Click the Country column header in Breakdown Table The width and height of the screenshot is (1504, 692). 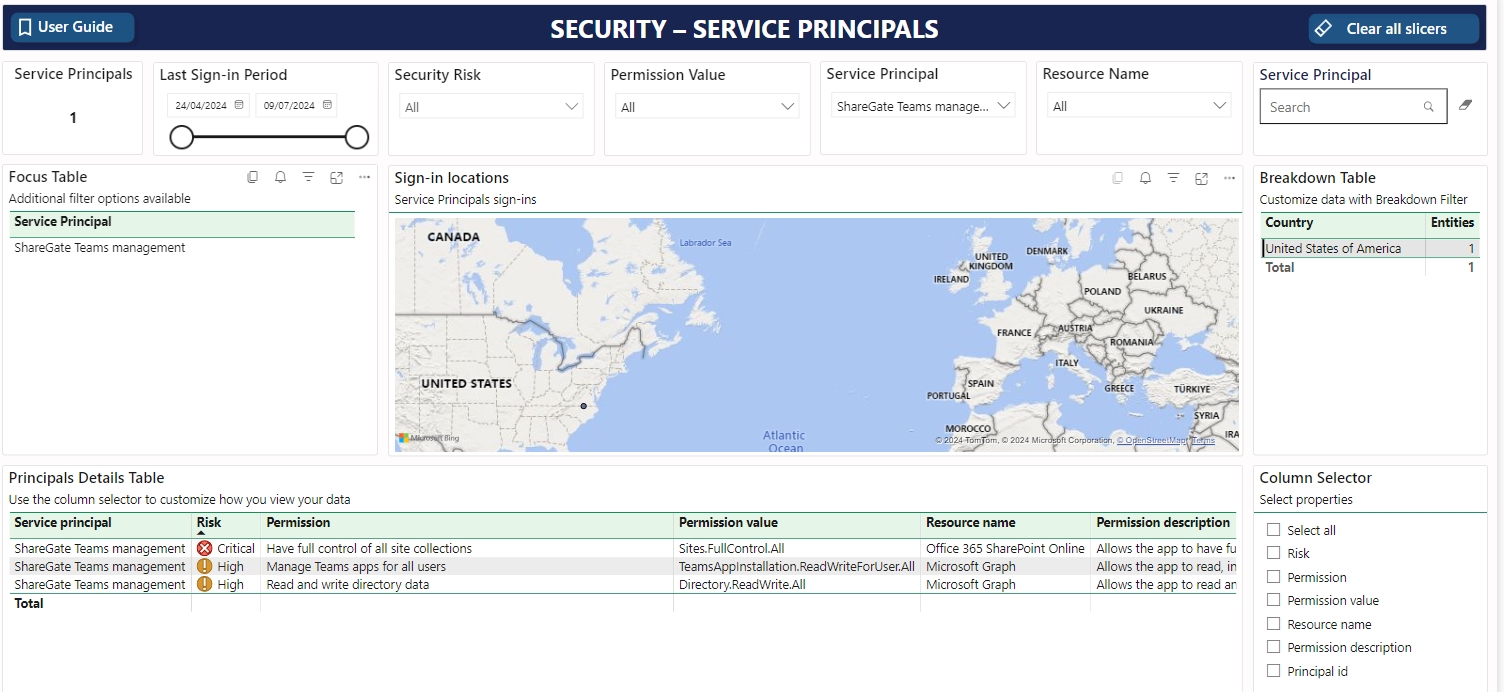pos(1289,223)
